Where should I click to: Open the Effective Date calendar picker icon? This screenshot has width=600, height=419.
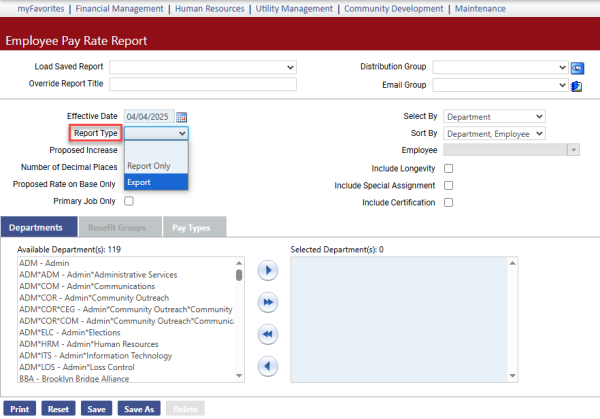(182, 117)
